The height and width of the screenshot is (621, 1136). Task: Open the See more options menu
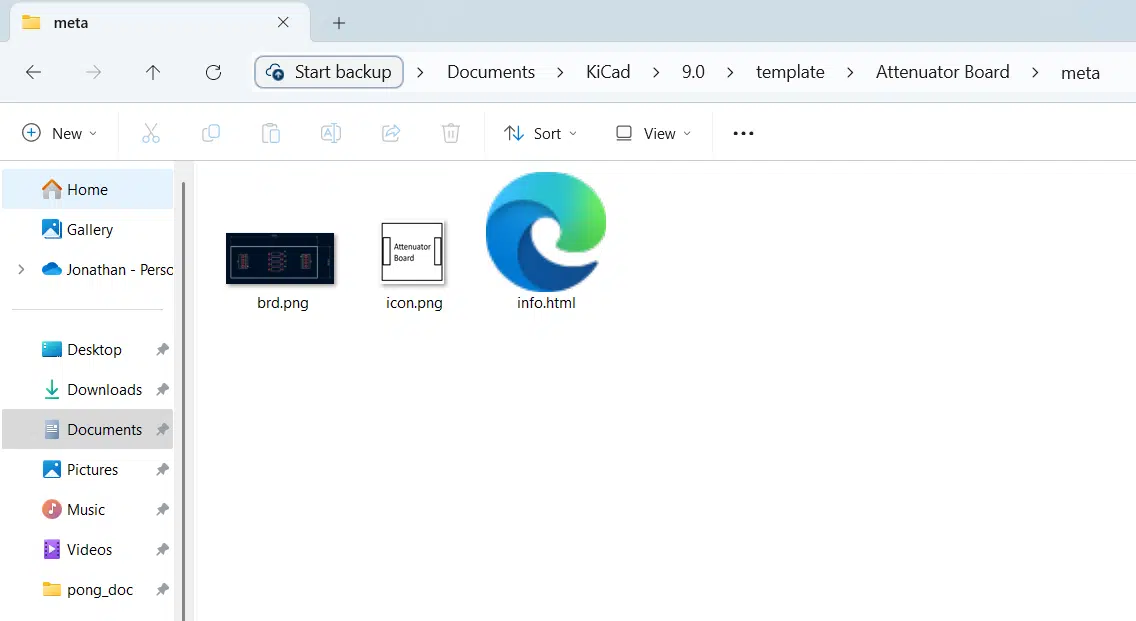coord(743,133)
